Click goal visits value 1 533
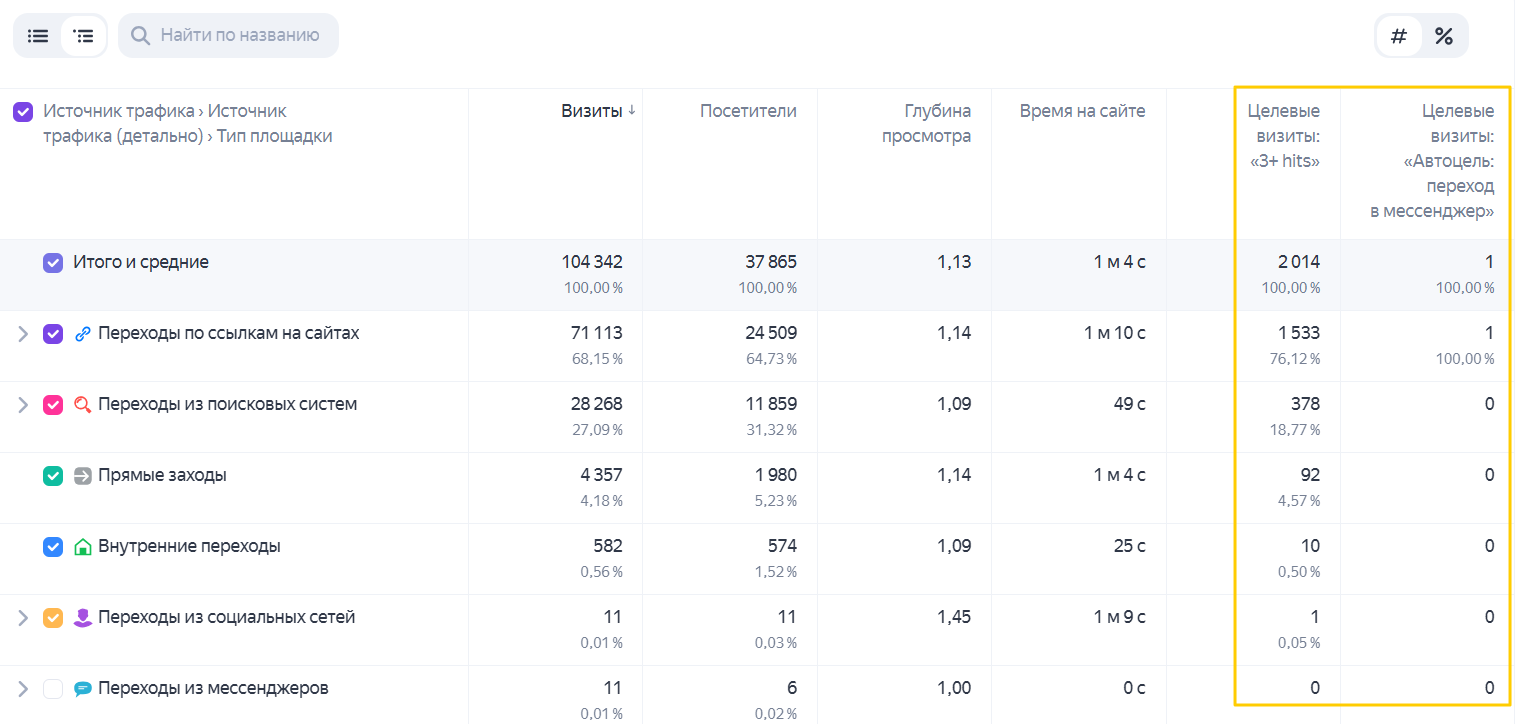 [1298, 333]
